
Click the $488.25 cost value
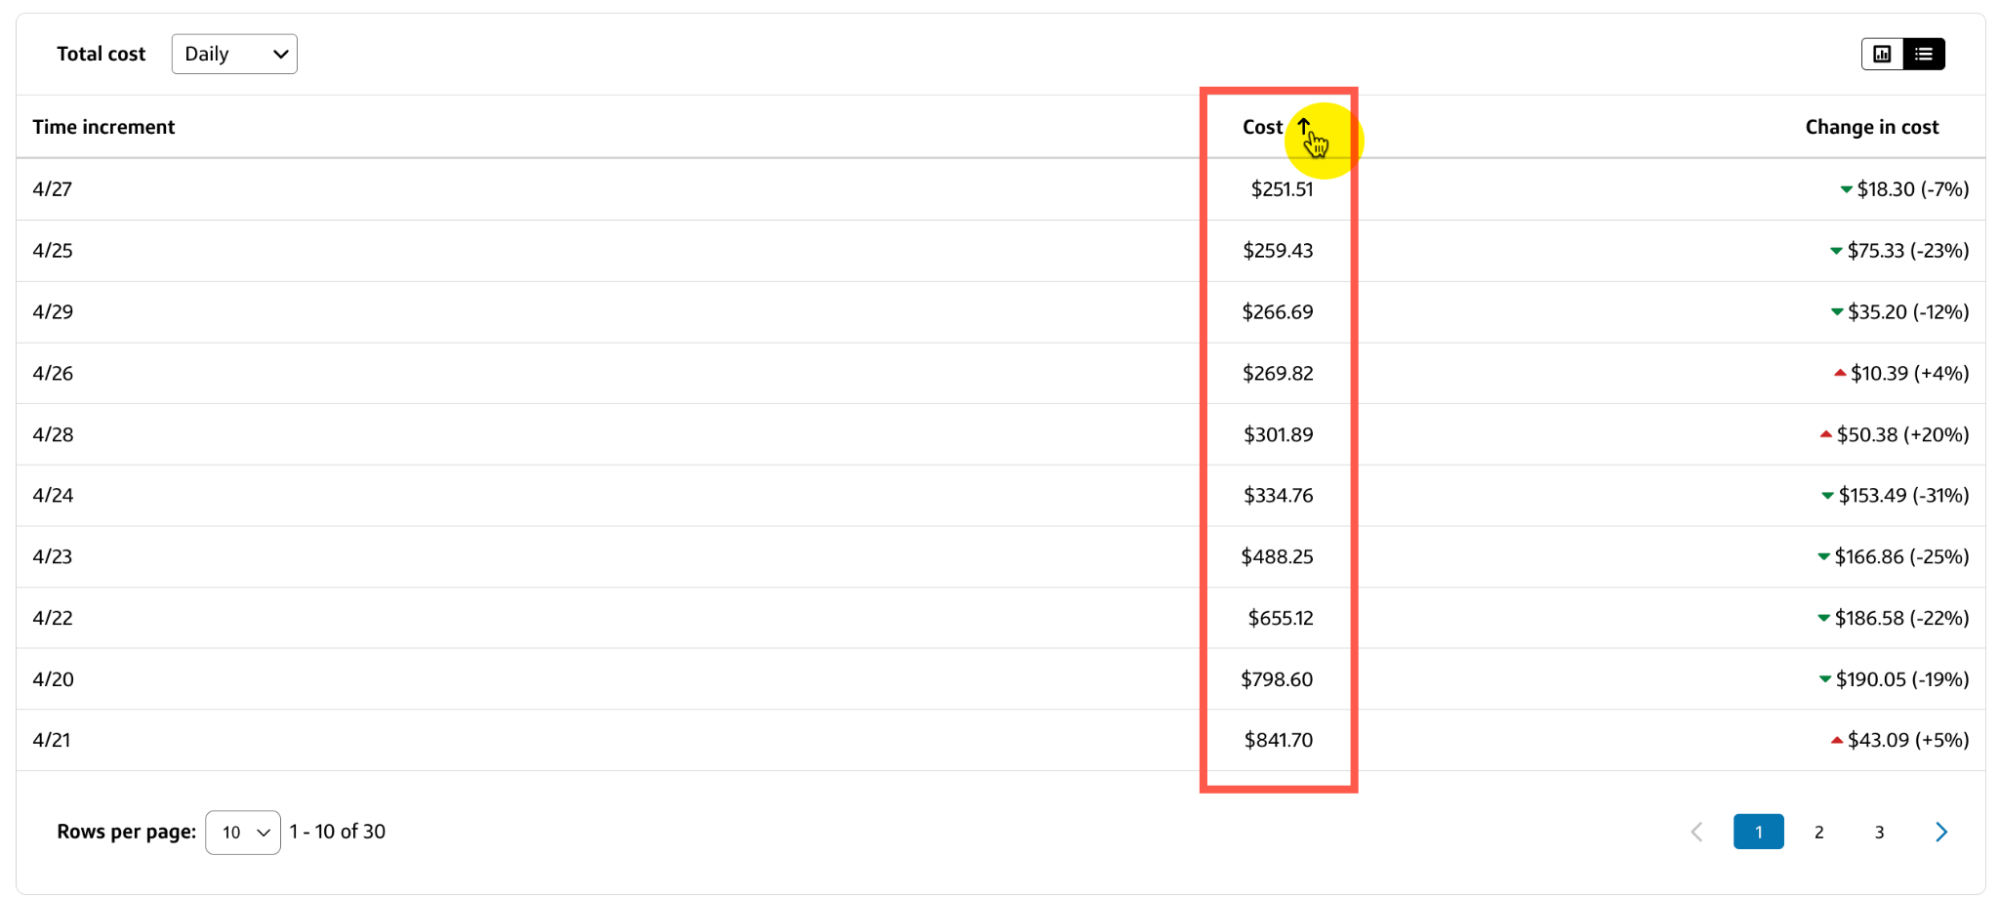(1277, 557)
